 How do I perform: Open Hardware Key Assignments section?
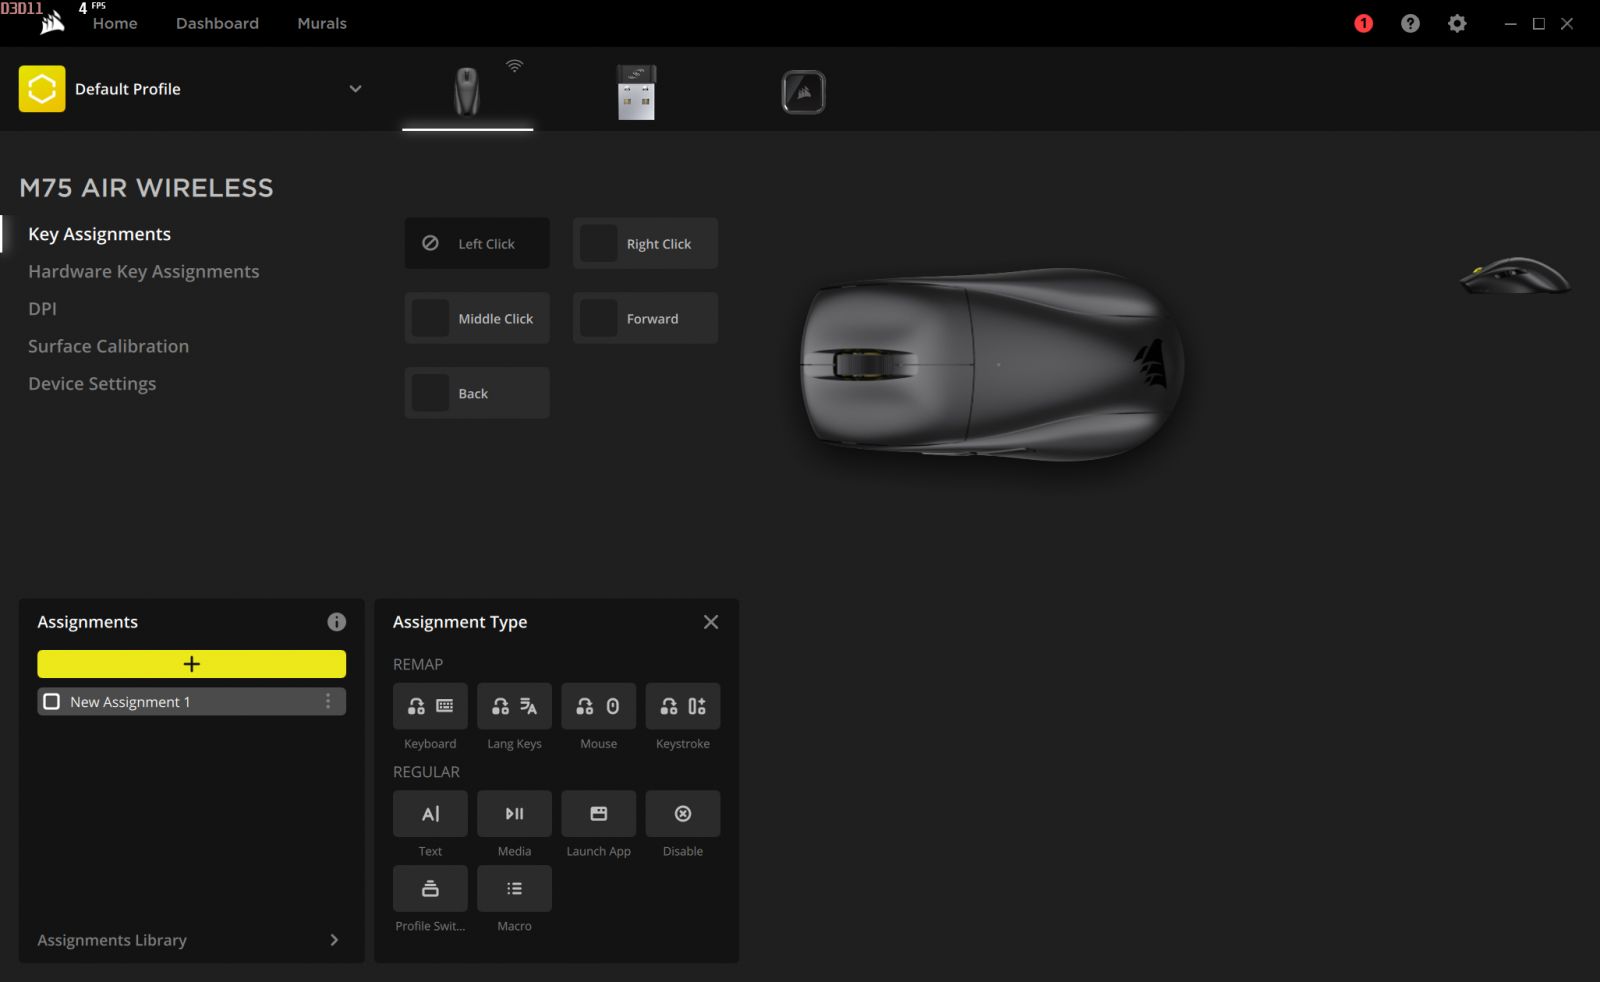143,271
